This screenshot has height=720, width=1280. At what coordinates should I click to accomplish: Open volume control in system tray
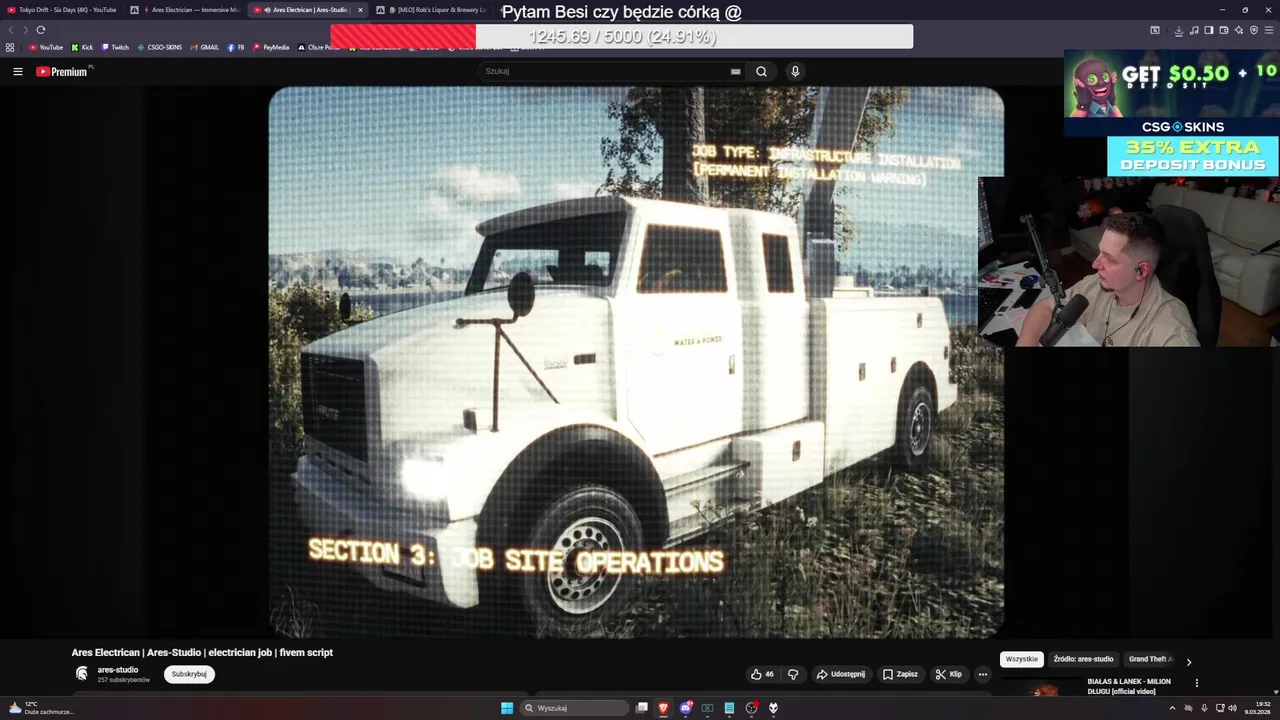pyautogui.click(x=1232, y=708)
